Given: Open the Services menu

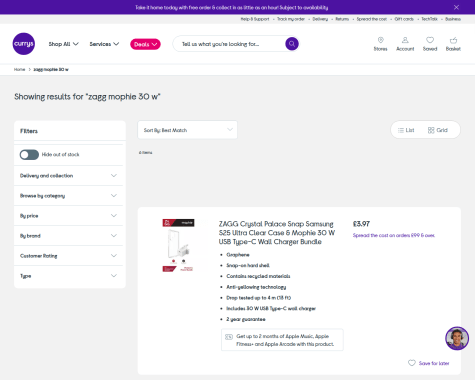Looking at the screenshot, I should pyautogui.click(x=104, y=44).
